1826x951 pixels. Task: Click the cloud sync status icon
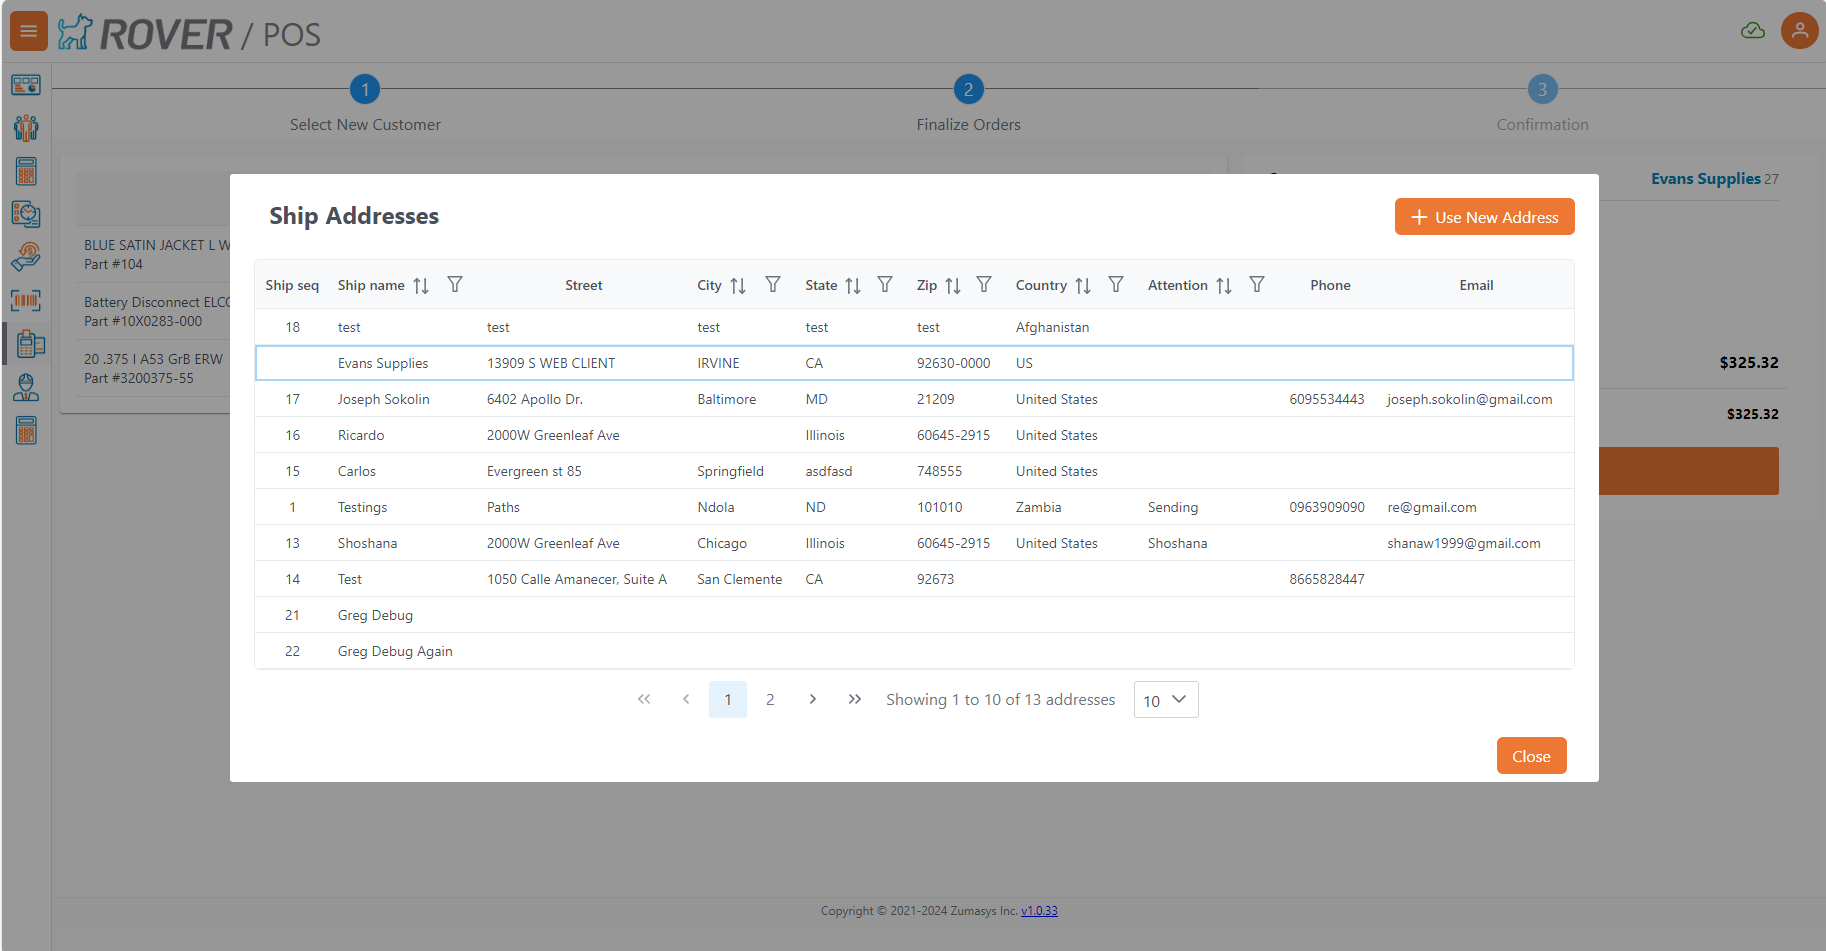[x=1753, y=31]
